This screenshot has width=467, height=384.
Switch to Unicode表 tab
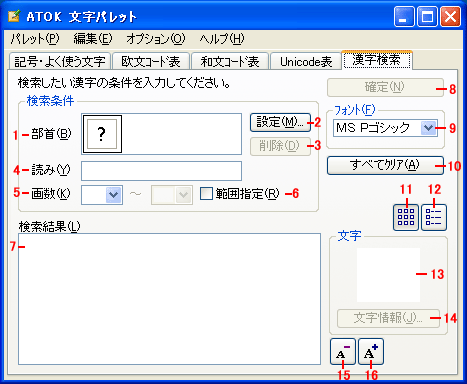point(306,61)
